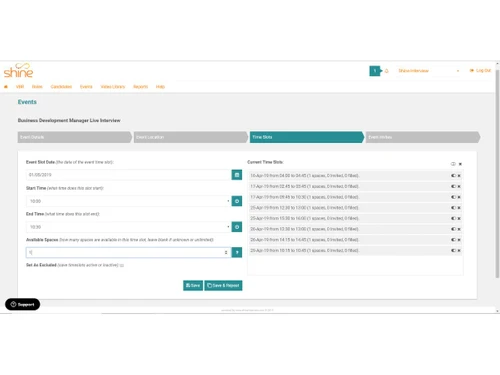500x375 pixels.
Task: Delete the 04:00 to 04:45 time slot
Action: (459, 176)
